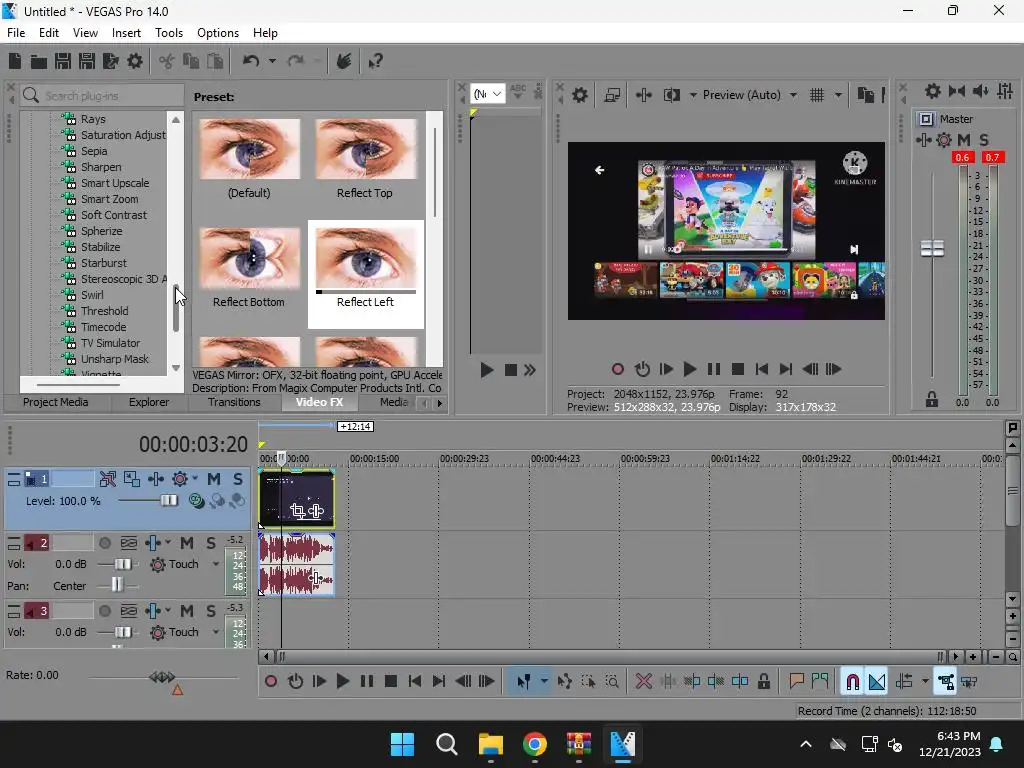Open undo history dropdown arrow
1024x768 pixels.
pyautogui.click(x=272, y=61)
